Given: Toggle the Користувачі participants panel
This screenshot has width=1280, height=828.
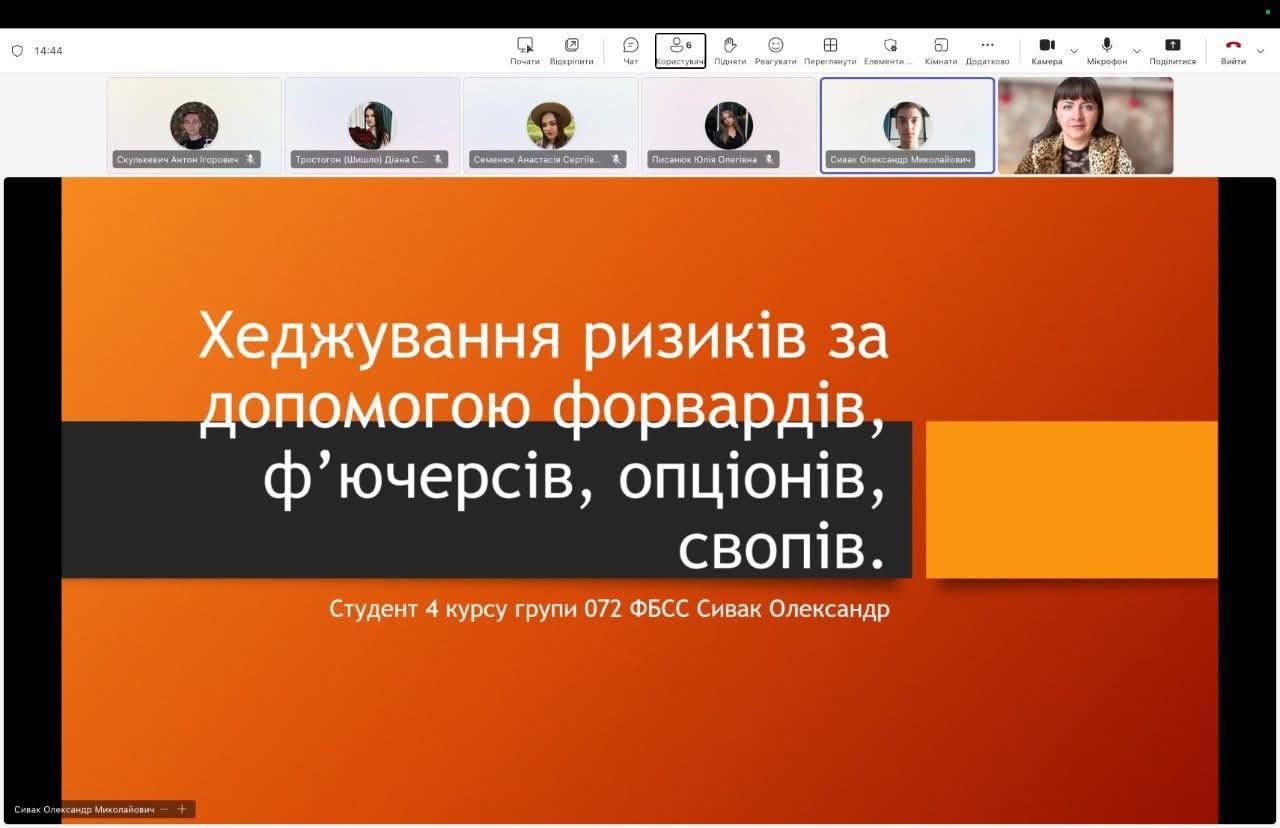Looking at the screenshot, I should tap(680, 50).
